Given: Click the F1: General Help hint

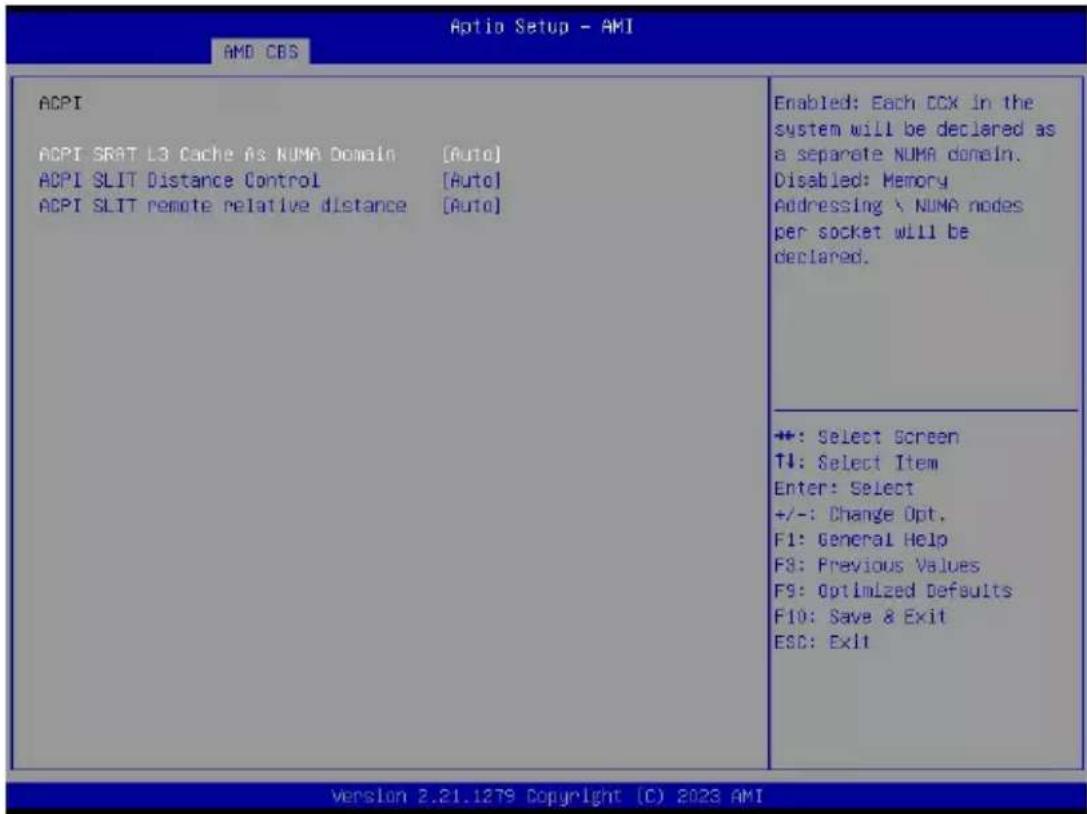Looking at the screenshot, I should click(x=860, y=539).
